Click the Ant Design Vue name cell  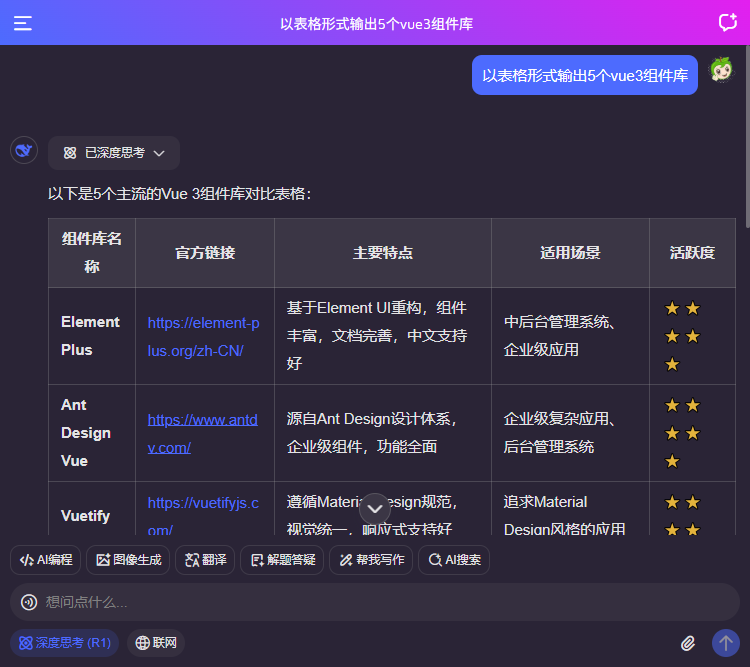[92, 433]
